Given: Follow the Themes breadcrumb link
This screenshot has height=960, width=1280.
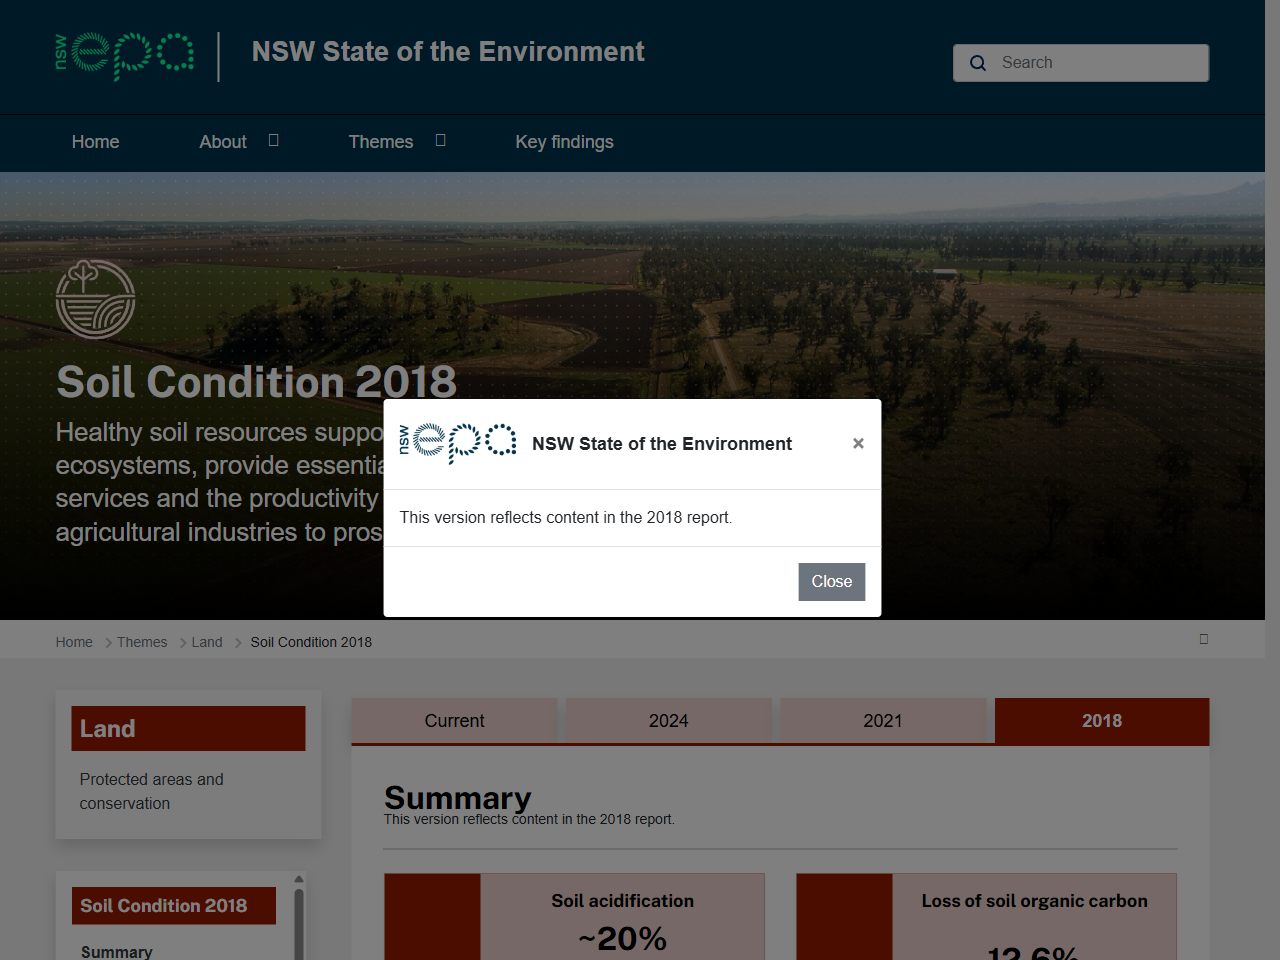Looking at the screenshot, I should click(142, 642).
